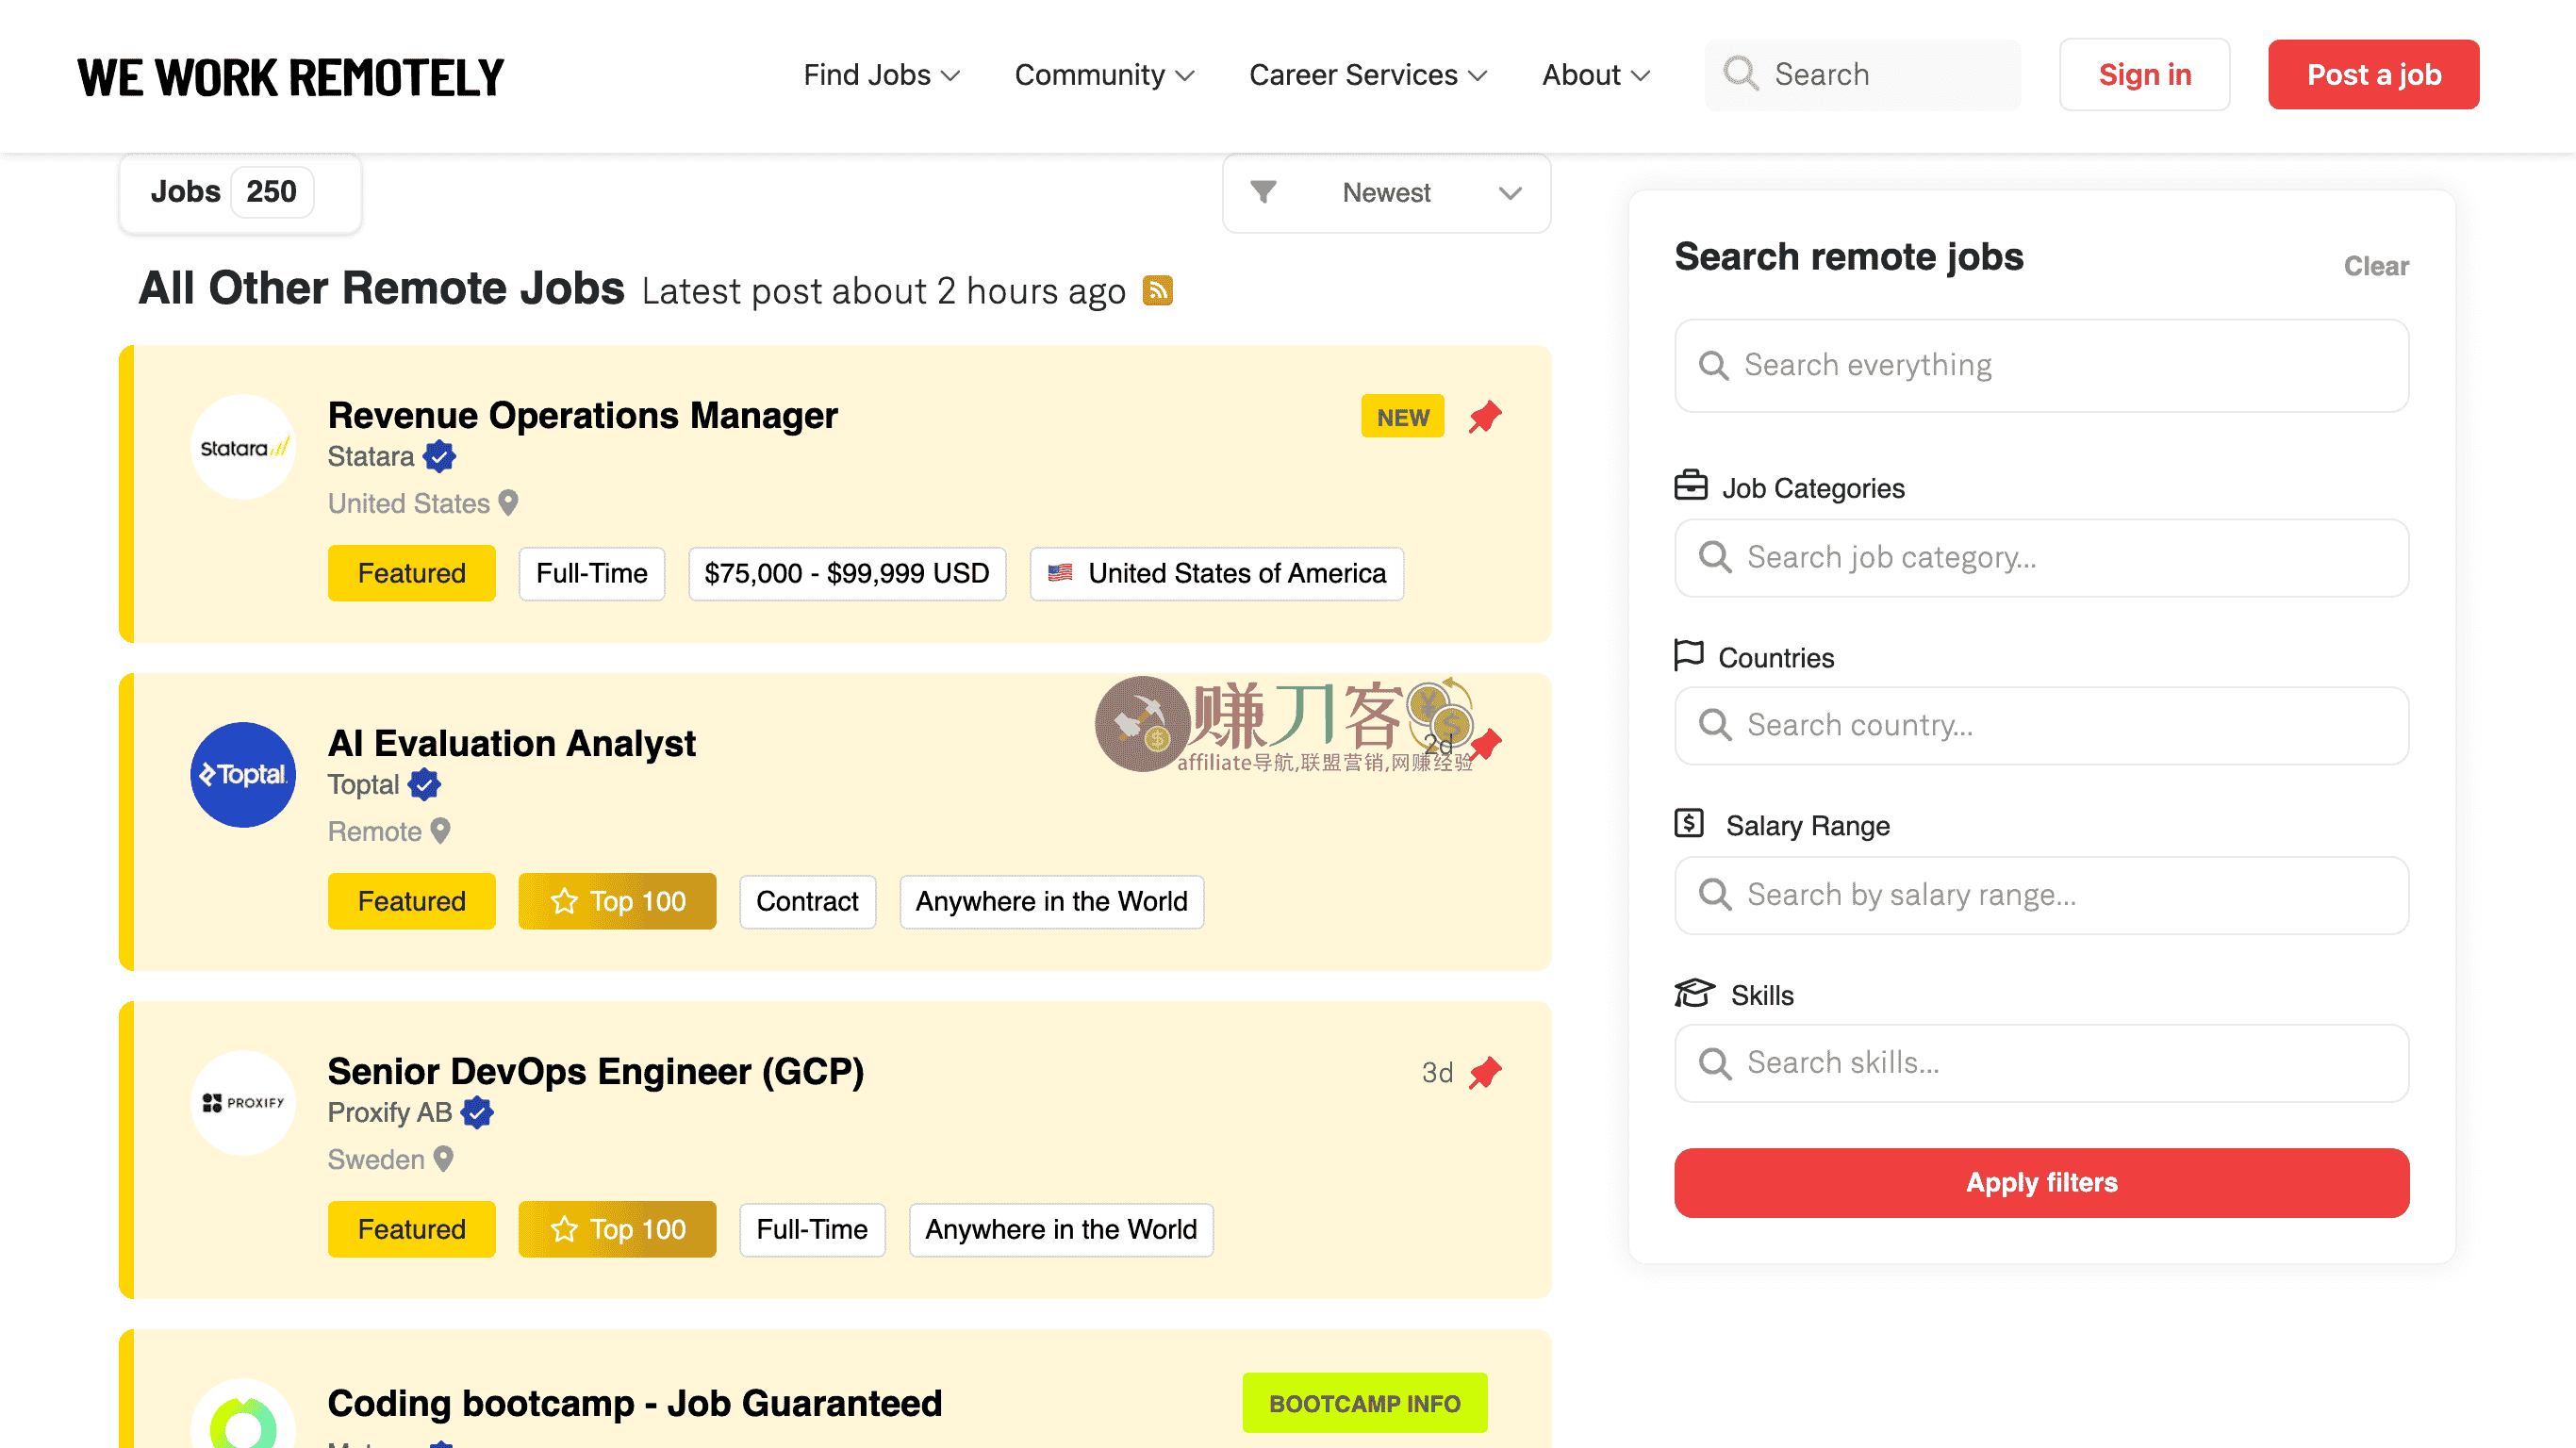Screen dimensions: 2576x1448
Task: Click the magnifier icon in header search
Action: 1741,73
